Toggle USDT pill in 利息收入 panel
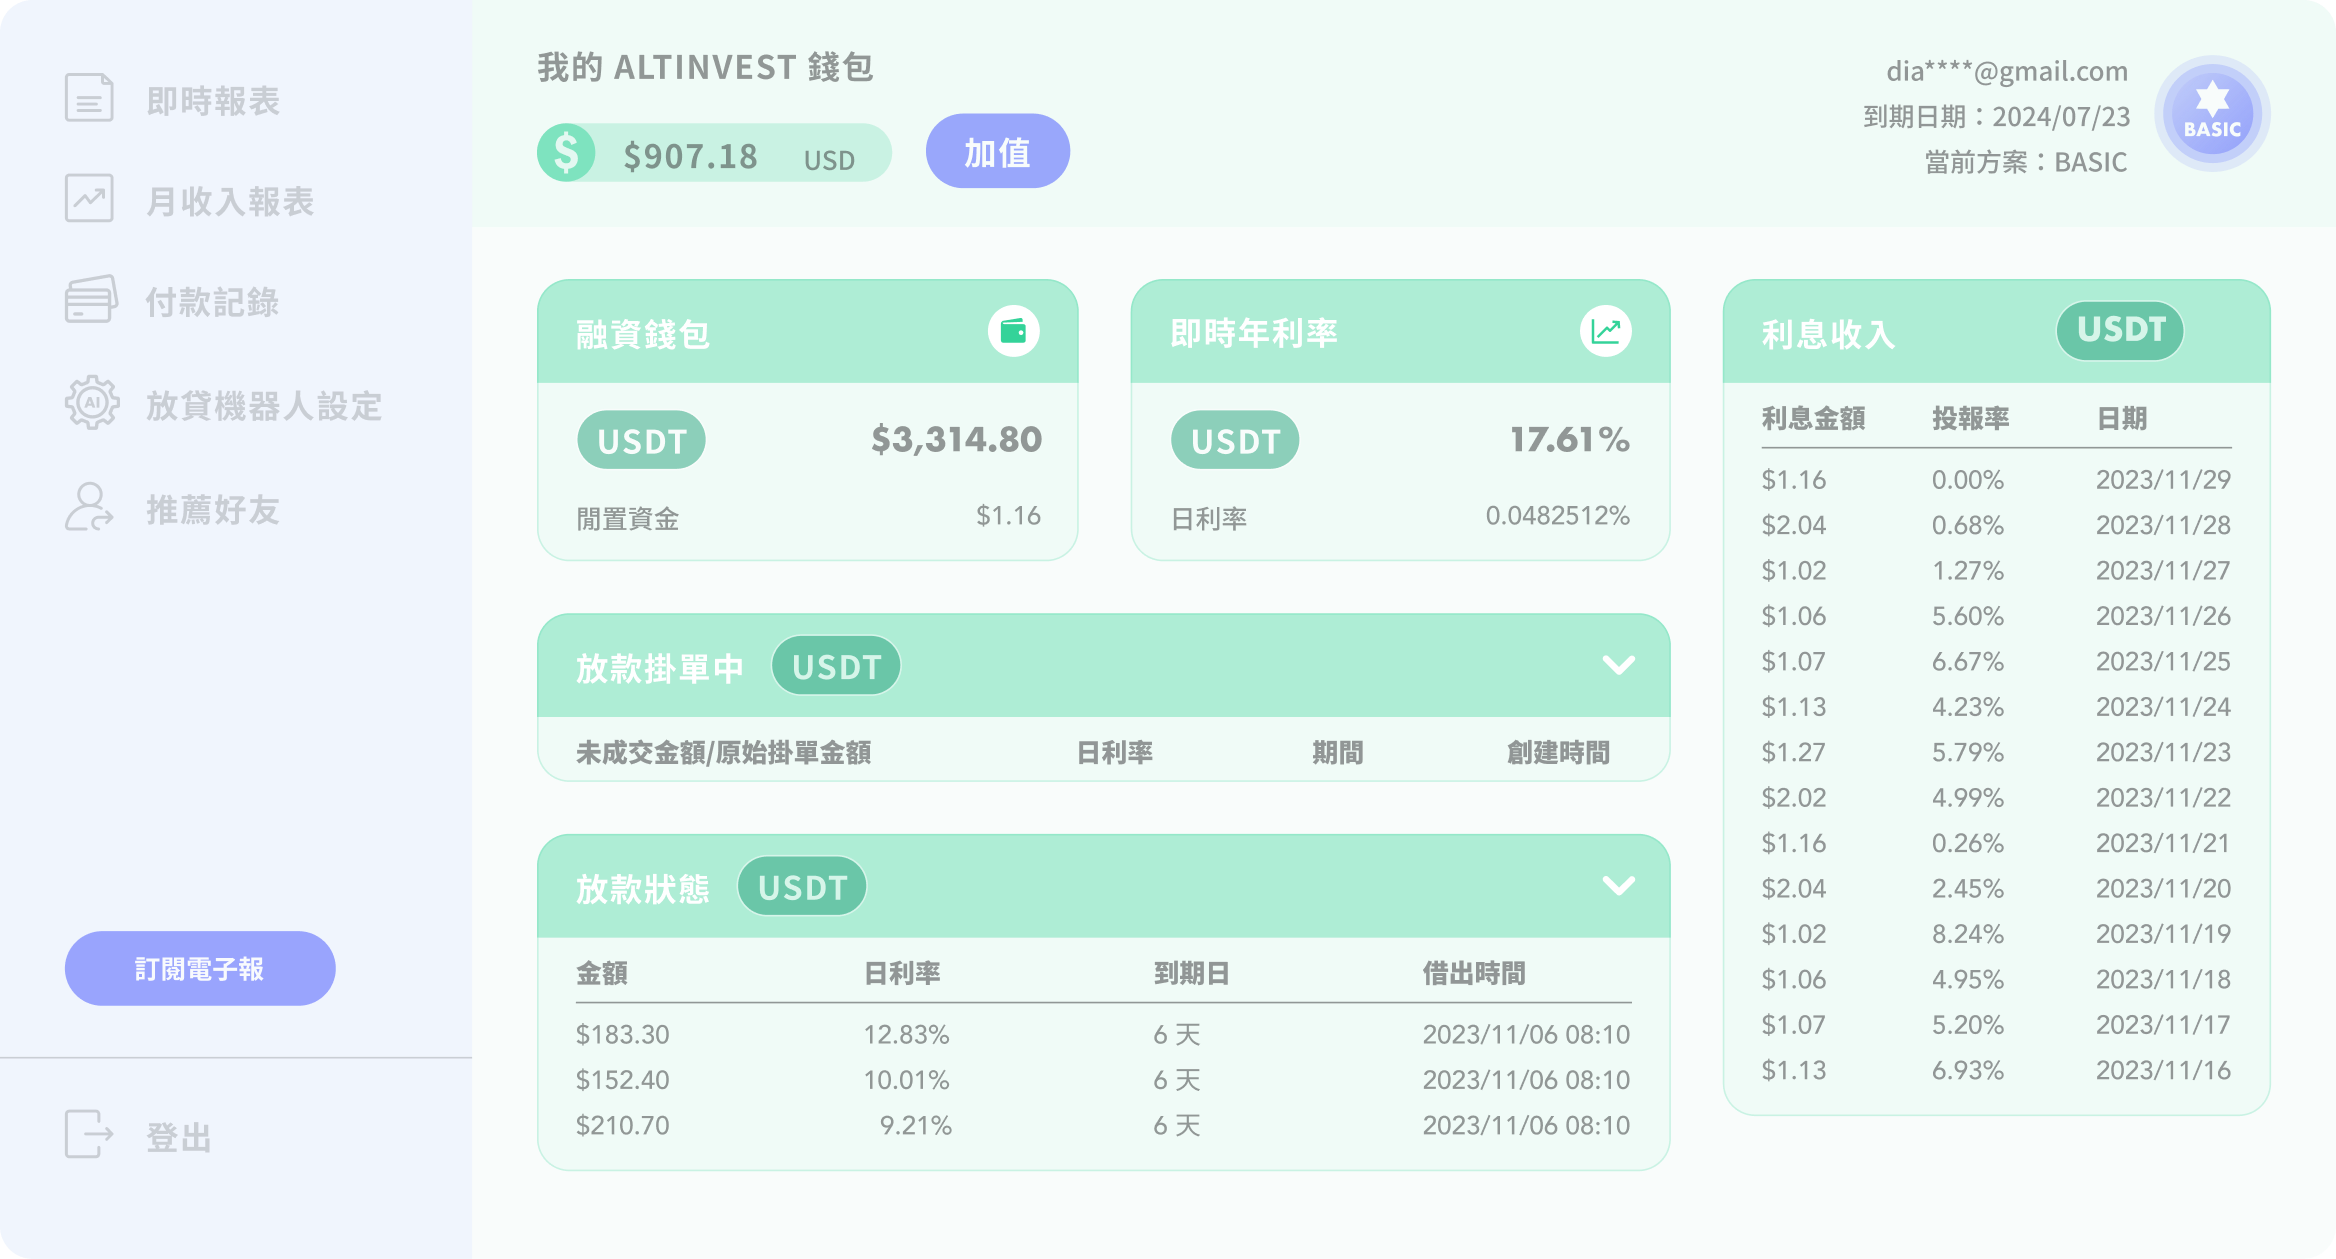The image size is (2336, 1259). (x=2119, y=330)
